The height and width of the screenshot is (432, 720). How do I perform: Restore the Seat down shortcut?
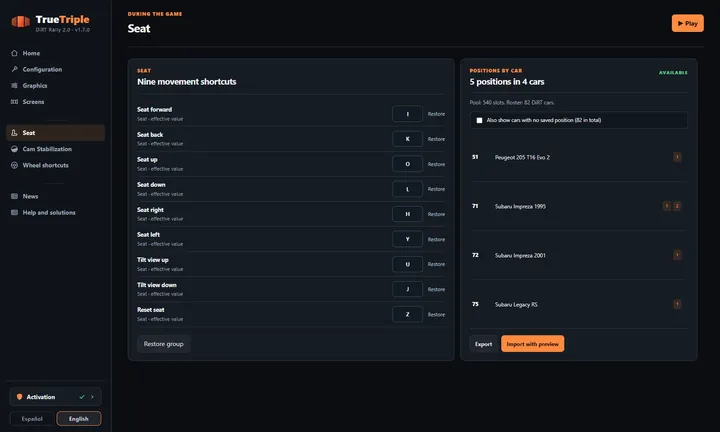pyautogui.click(x=436, y=189)
